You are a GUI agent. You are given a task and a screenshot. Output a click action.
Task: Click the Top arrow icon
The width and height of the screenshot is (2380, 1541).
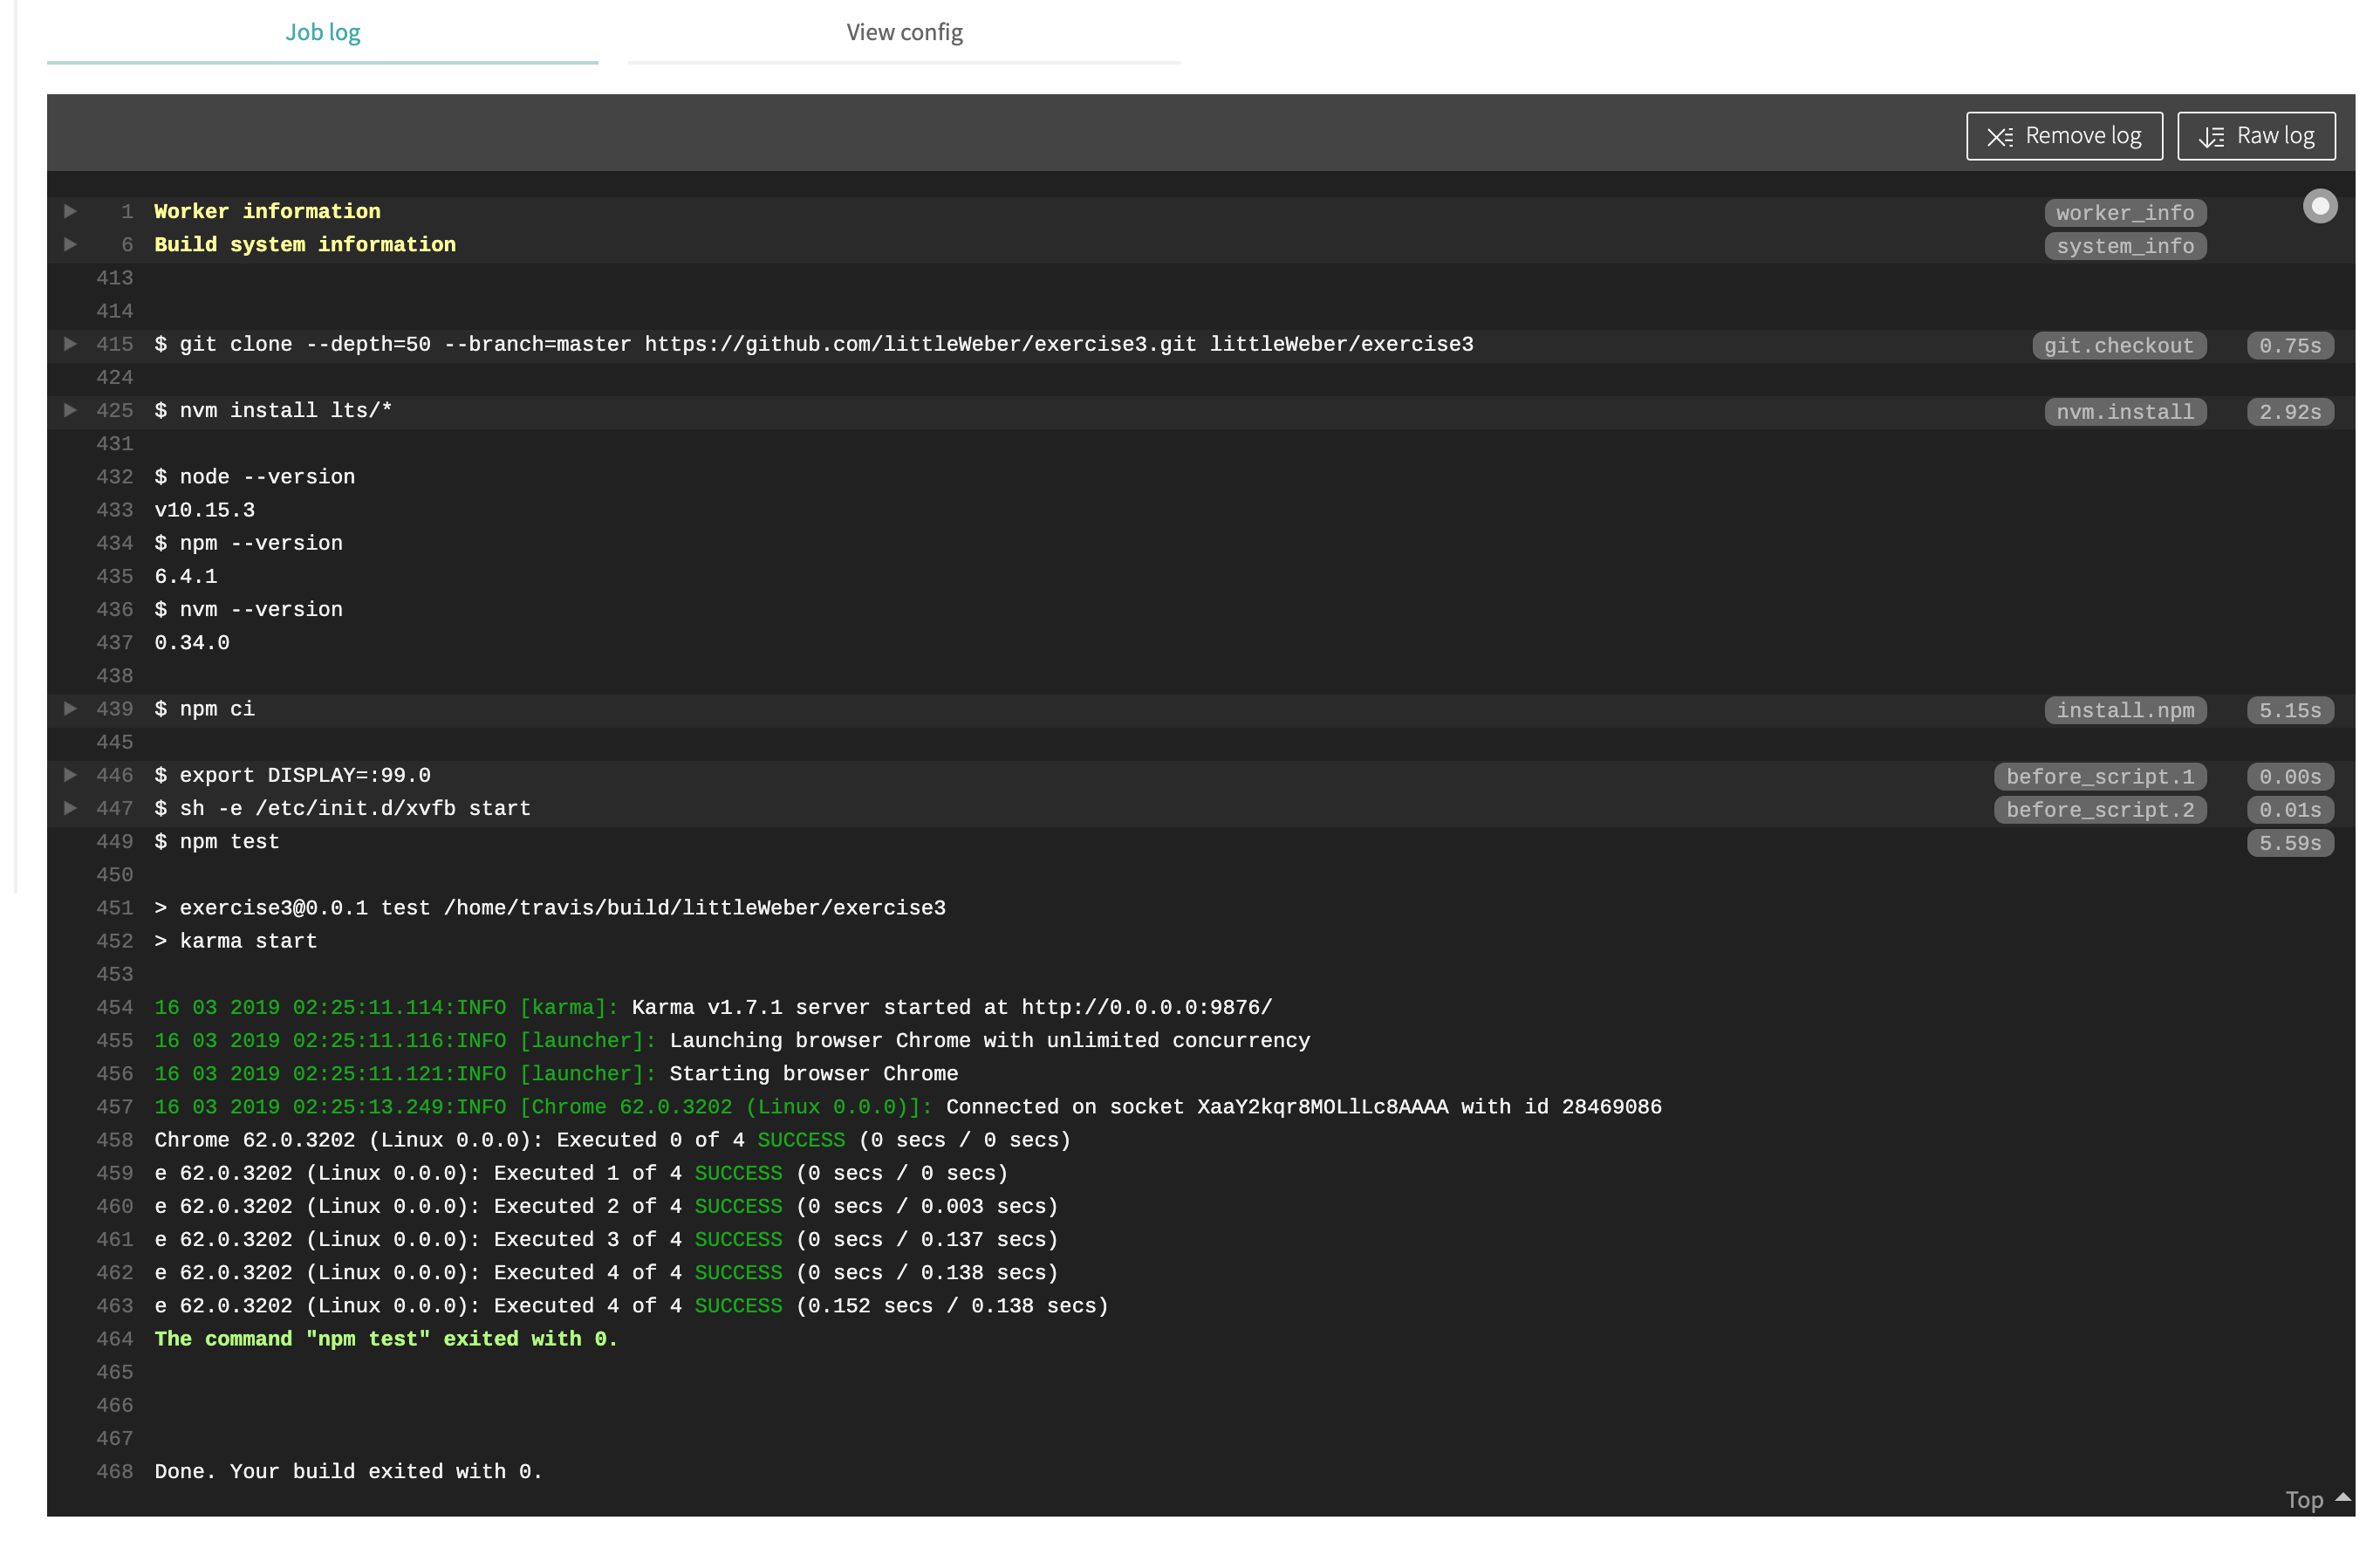2342,1497
